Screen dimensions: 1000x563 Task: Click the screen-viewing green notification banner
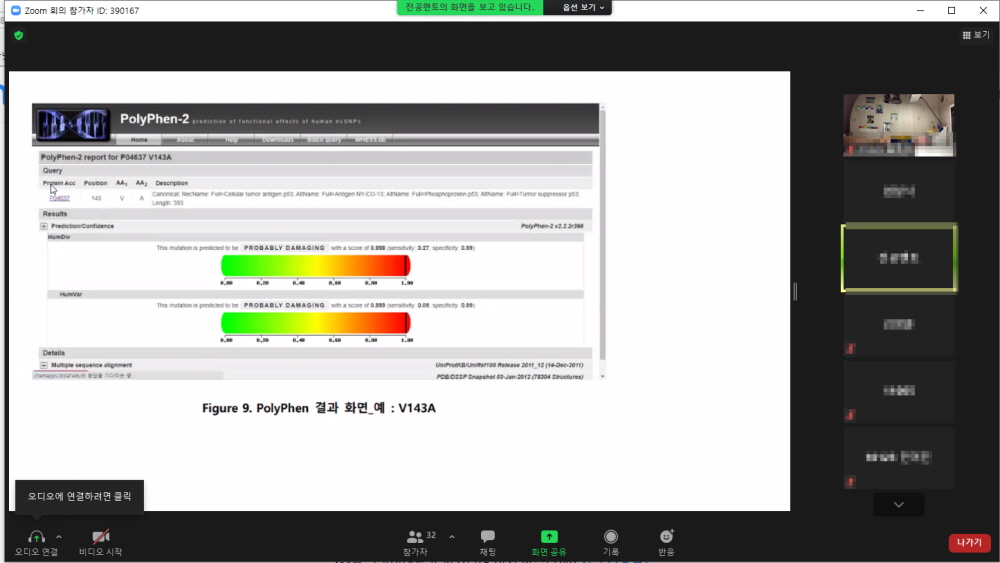pyautogui.click(x=470, y=7)
